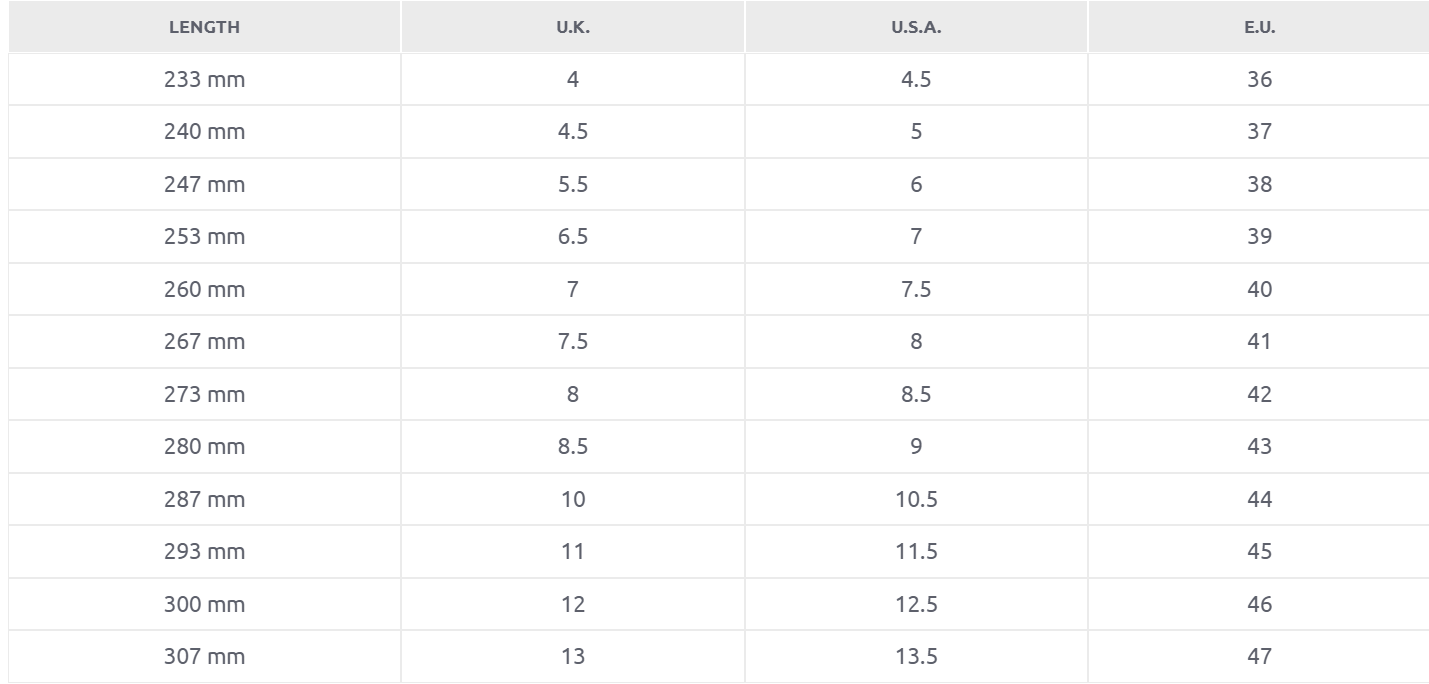The width and height of the screenshot is (1429, 684).
Task: Click the LENGTH column header
Action: (x=204, y=28)
